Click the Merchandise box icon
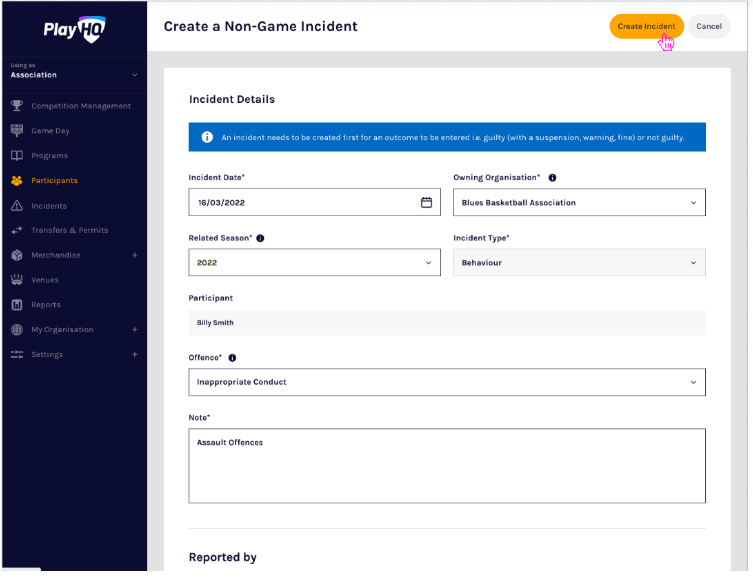This screenshot has width=753, height=577. pyautogui.click(x=17, y=255)
